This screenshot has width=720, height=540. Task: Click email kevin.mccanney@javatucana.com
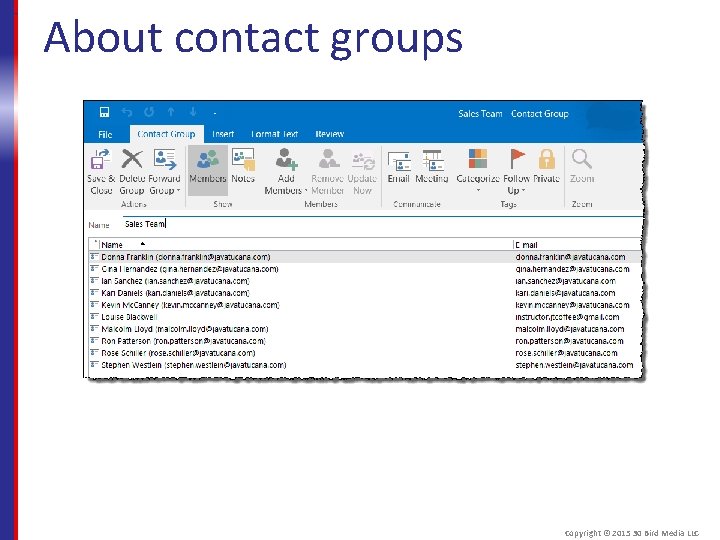tap(572, 305)
